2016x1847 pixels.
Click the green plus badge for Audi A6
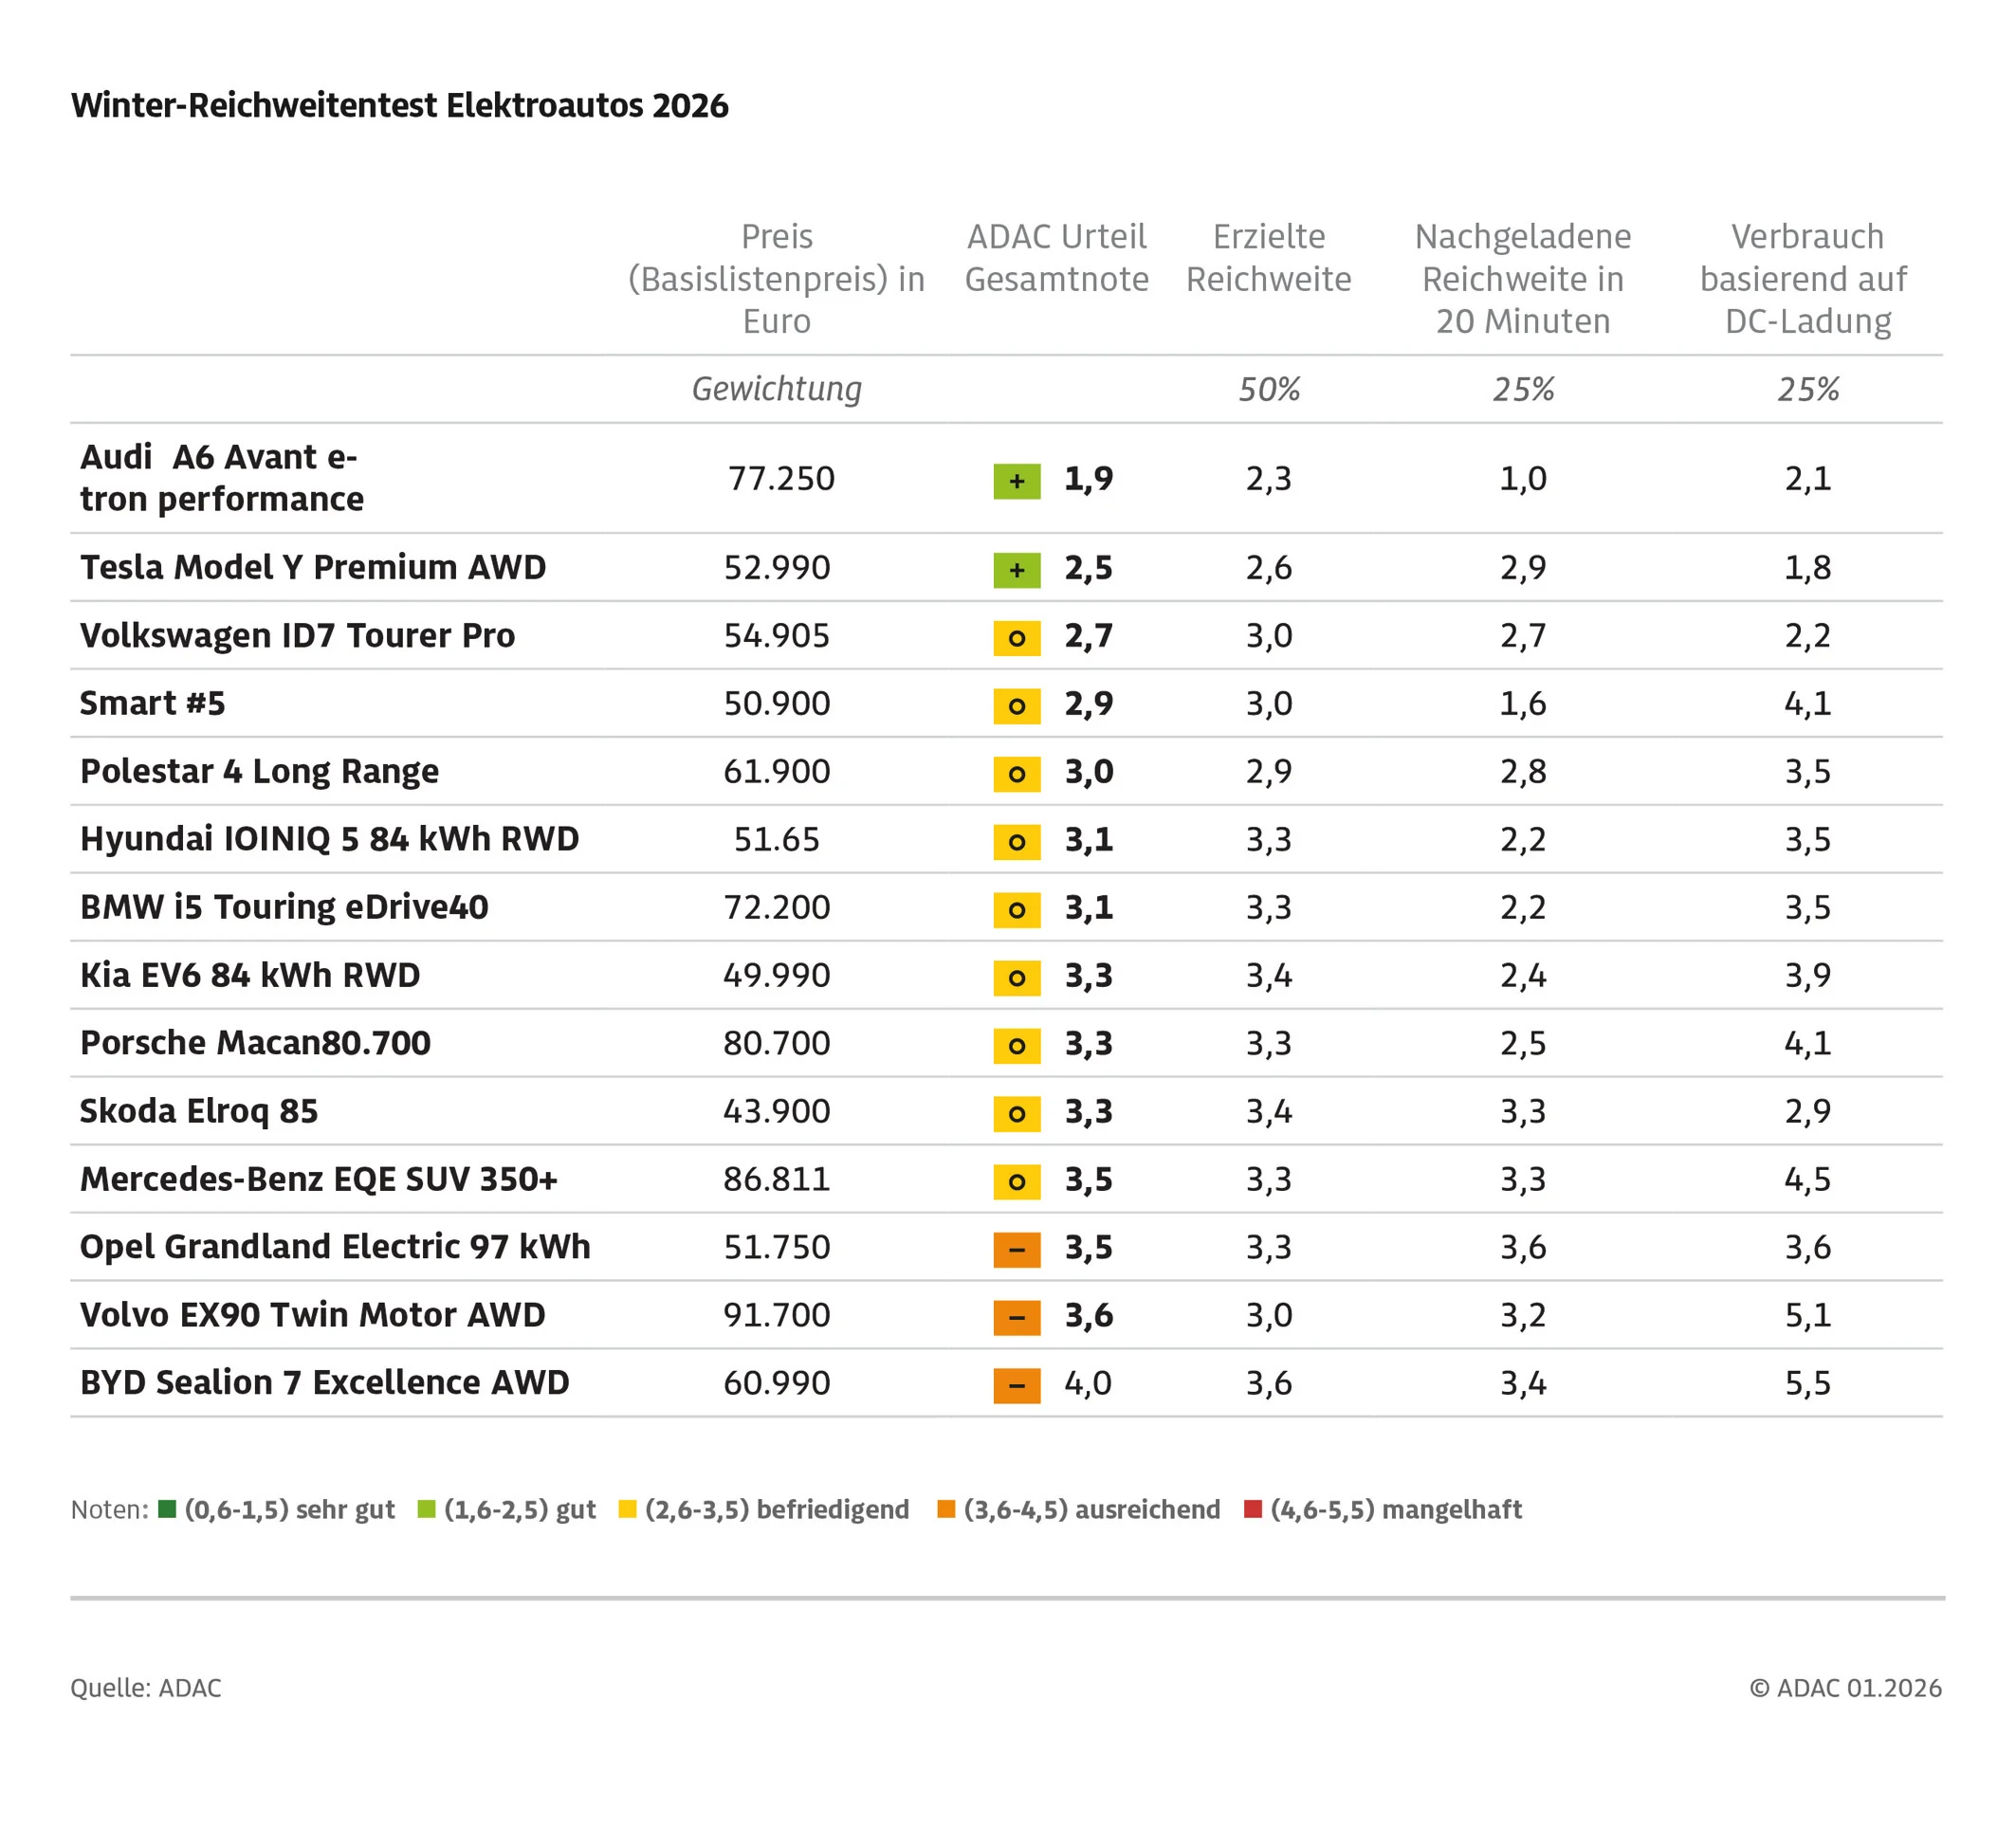tap(1016, 481)
